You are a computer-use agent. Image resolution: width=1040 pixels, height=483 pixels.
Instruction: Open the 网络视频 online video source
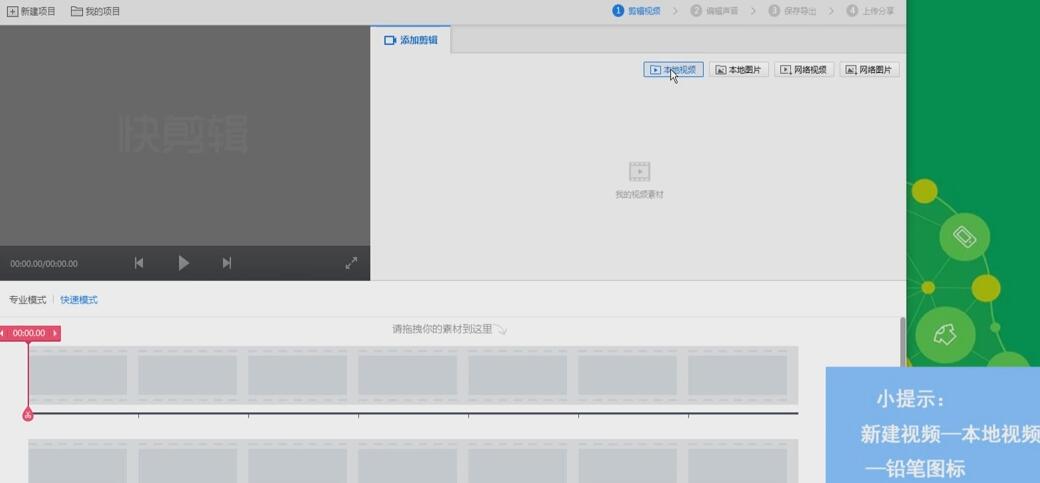click(803, 70)
